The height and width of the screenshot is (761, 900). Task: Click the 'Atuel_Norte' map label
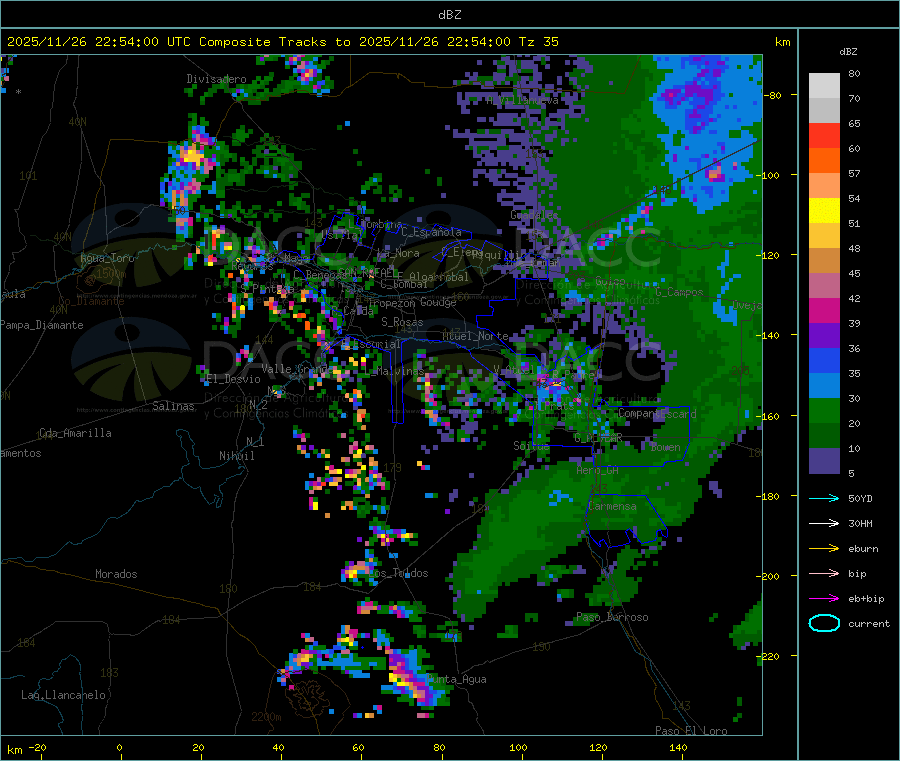point(475,336)
